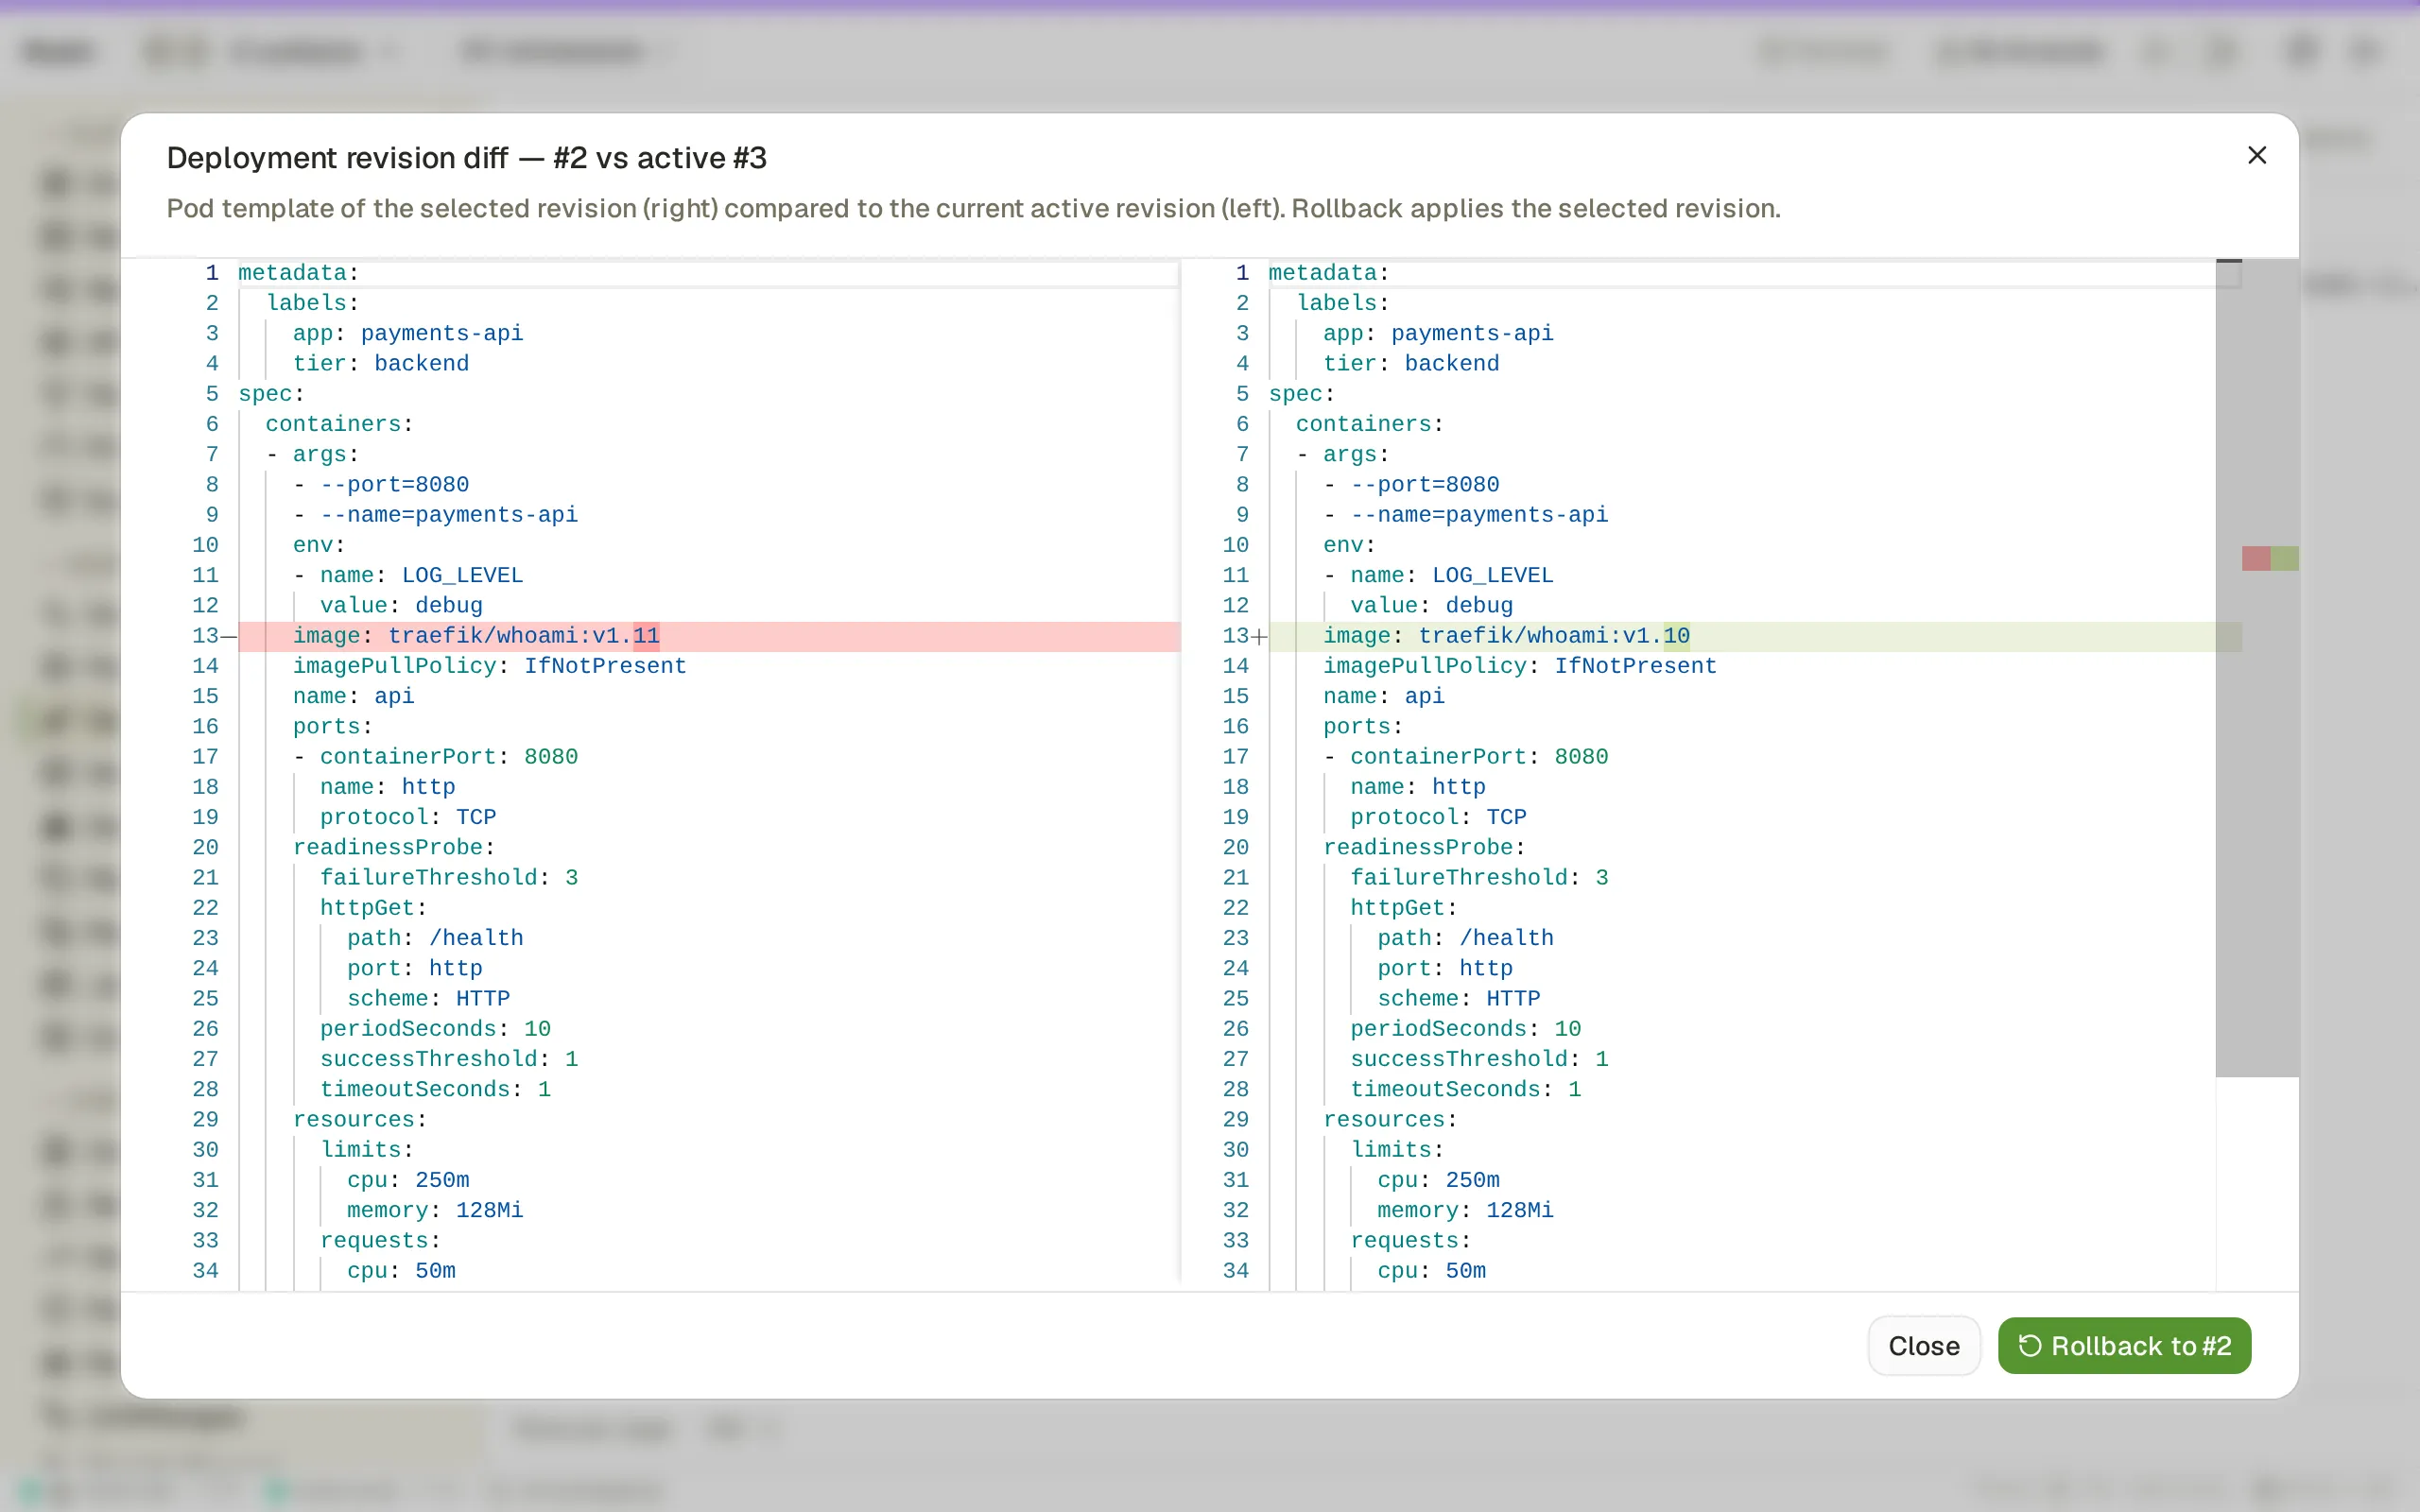
Task: Click Rollback to #2 button
Action: 2124,1345
